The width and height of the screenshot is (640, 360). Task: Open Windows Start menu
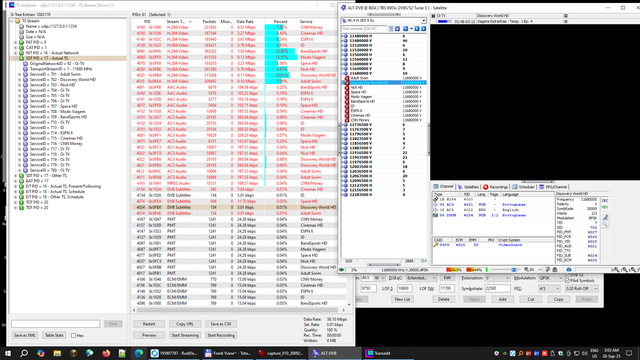(x=8, y=353)
